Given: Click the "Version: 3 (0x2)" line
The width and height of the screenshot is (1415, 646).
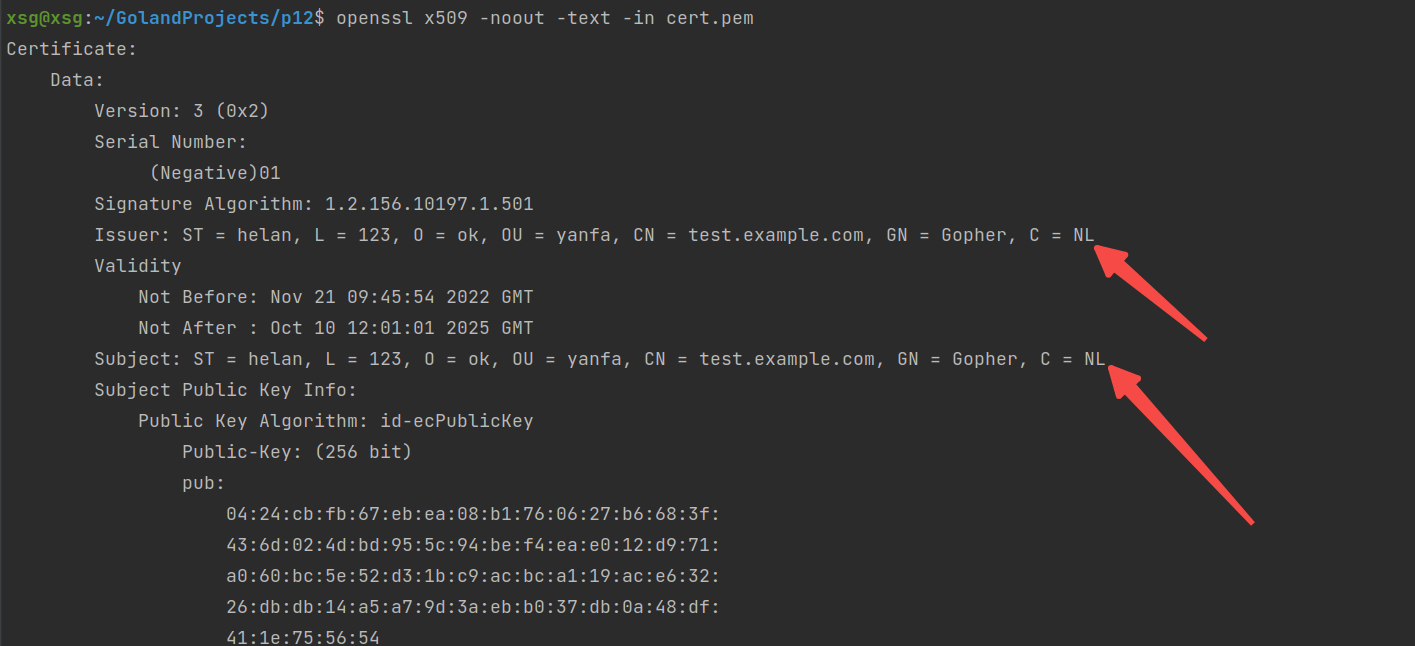Looking at the screenshot, I should pos(181,111).
